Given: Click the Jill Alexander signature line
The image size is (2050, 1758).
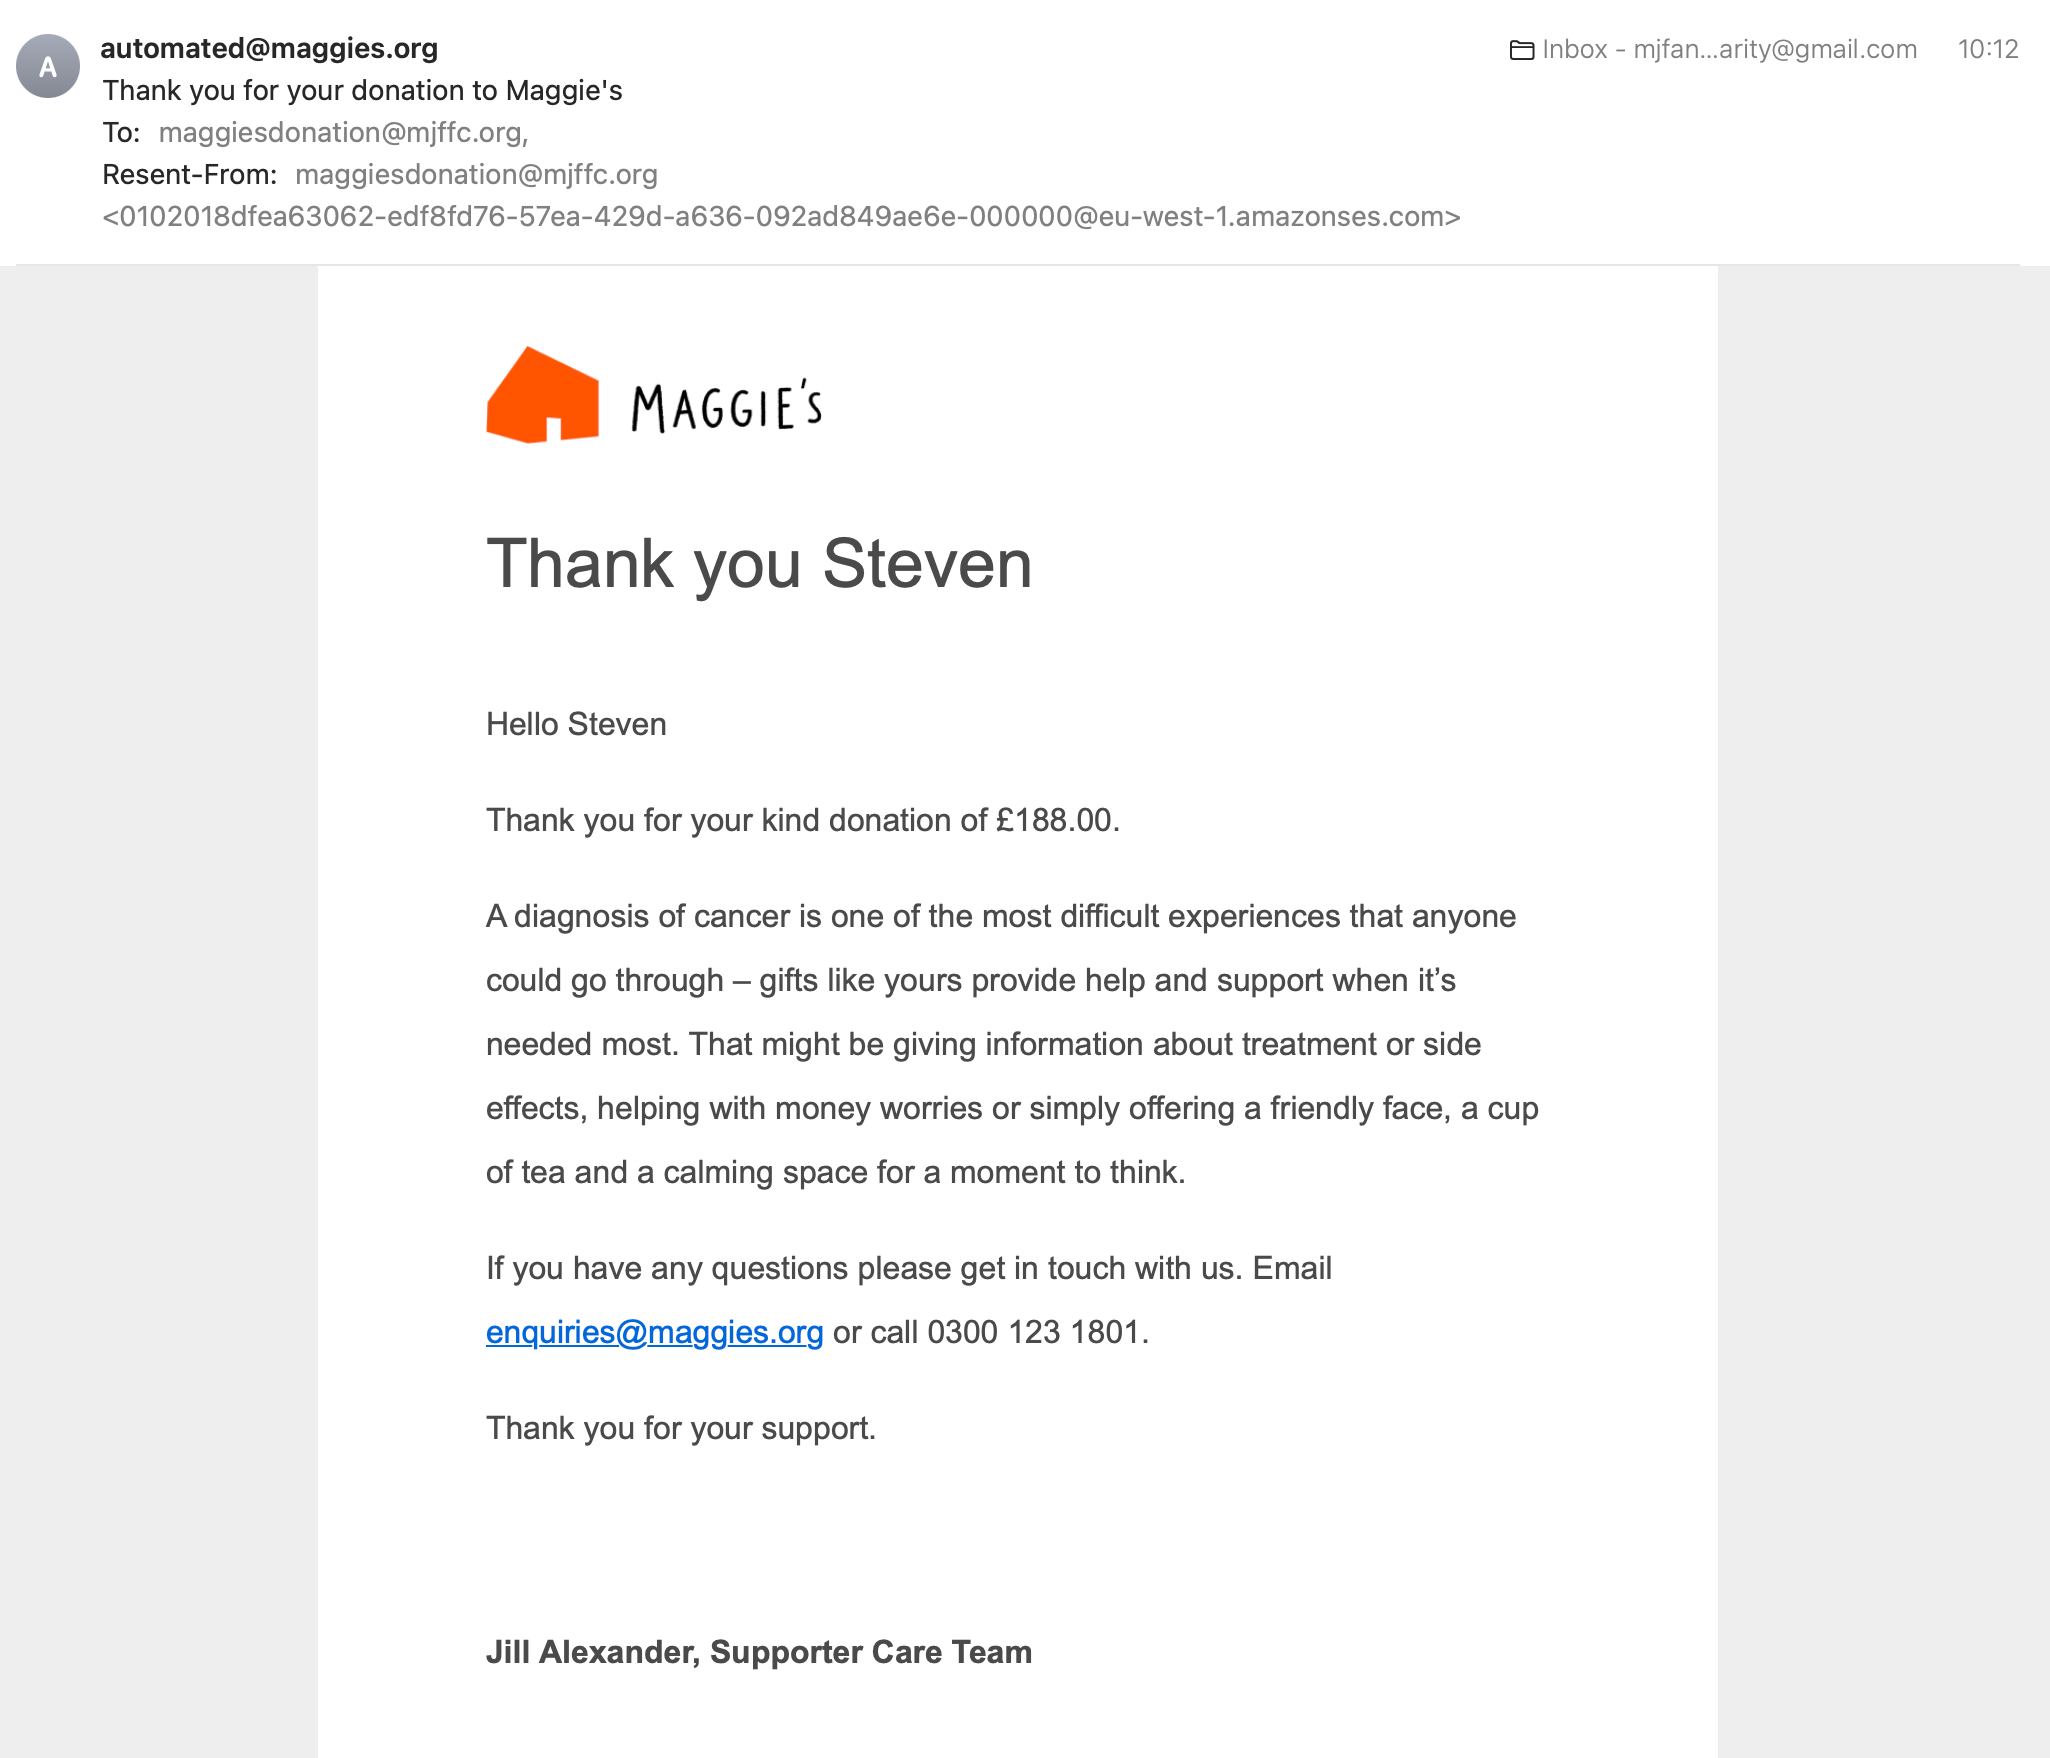Looking at the screenshot, I should pos(759,1652).
